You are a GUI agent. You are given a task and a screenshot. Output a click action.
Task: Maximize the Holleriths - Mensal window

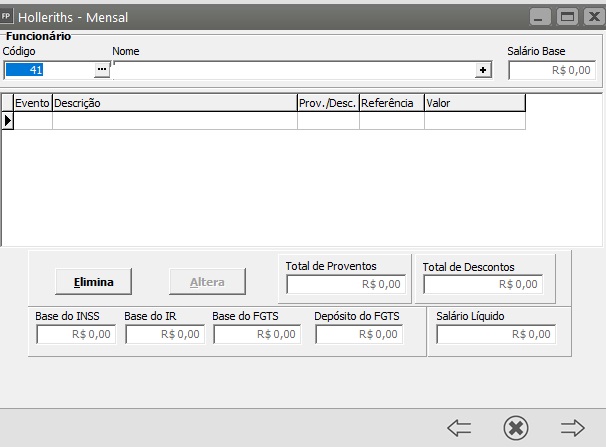567,17
